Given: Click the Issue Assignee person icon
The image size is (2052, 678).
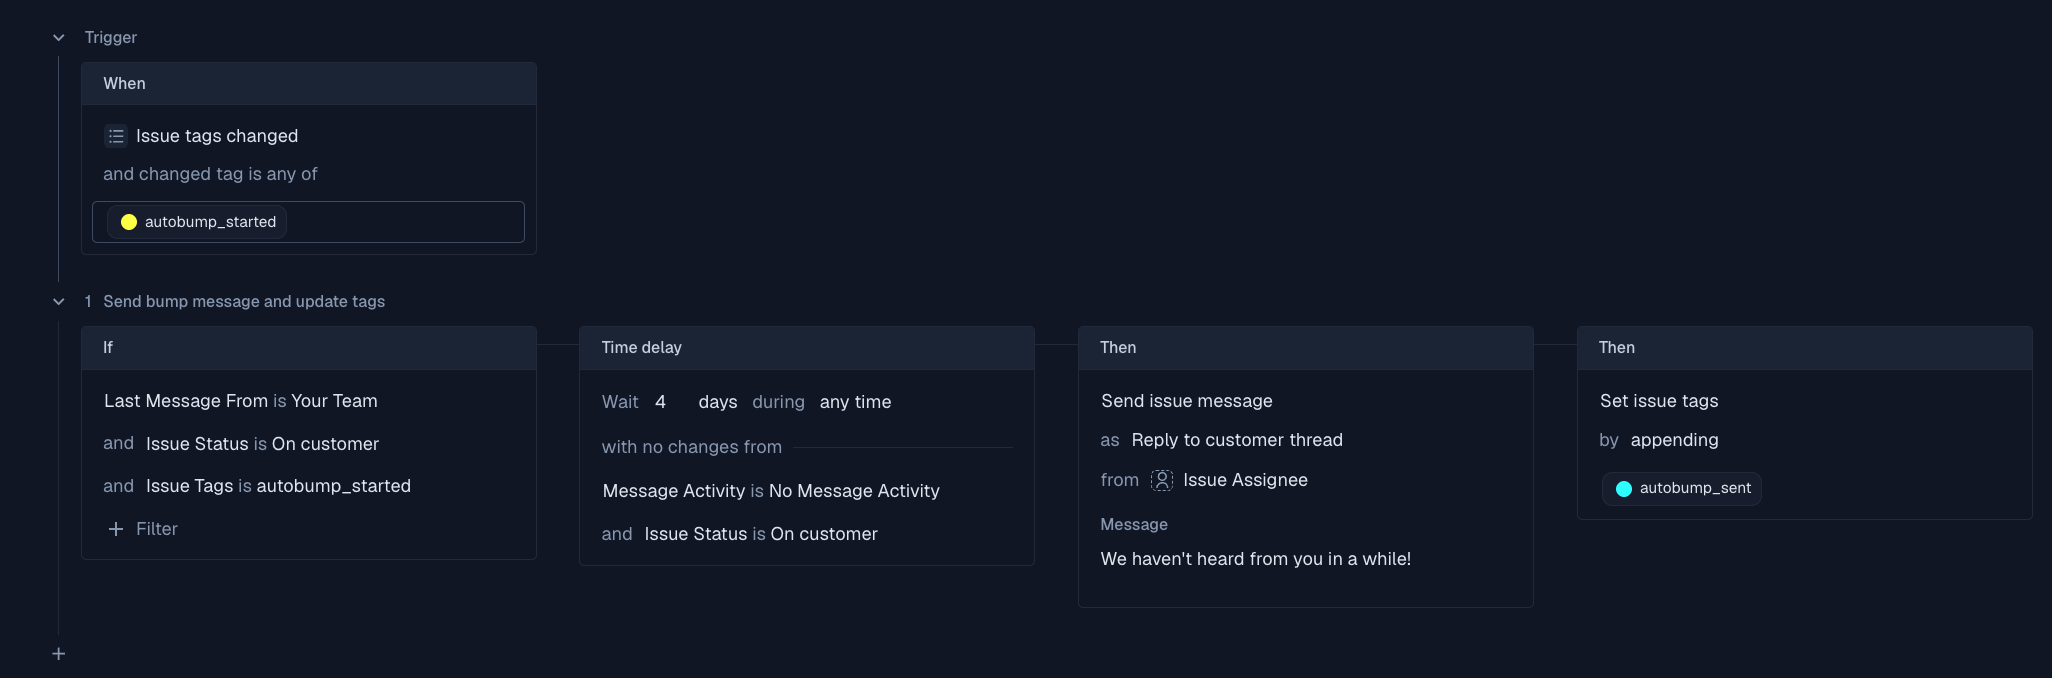Looking at the screenshot, I should point(1161,480).
